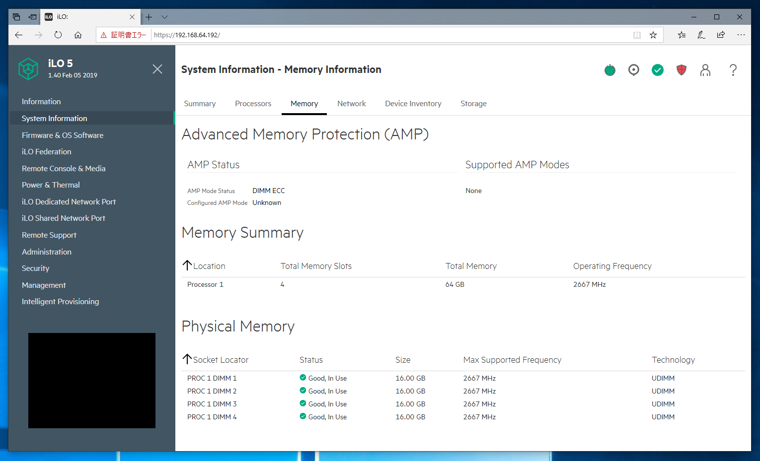Image resolution: width=760 pixels, height=461 pixels.
Task: Sort Memory Summary by Location
Action: coord(187,266)
